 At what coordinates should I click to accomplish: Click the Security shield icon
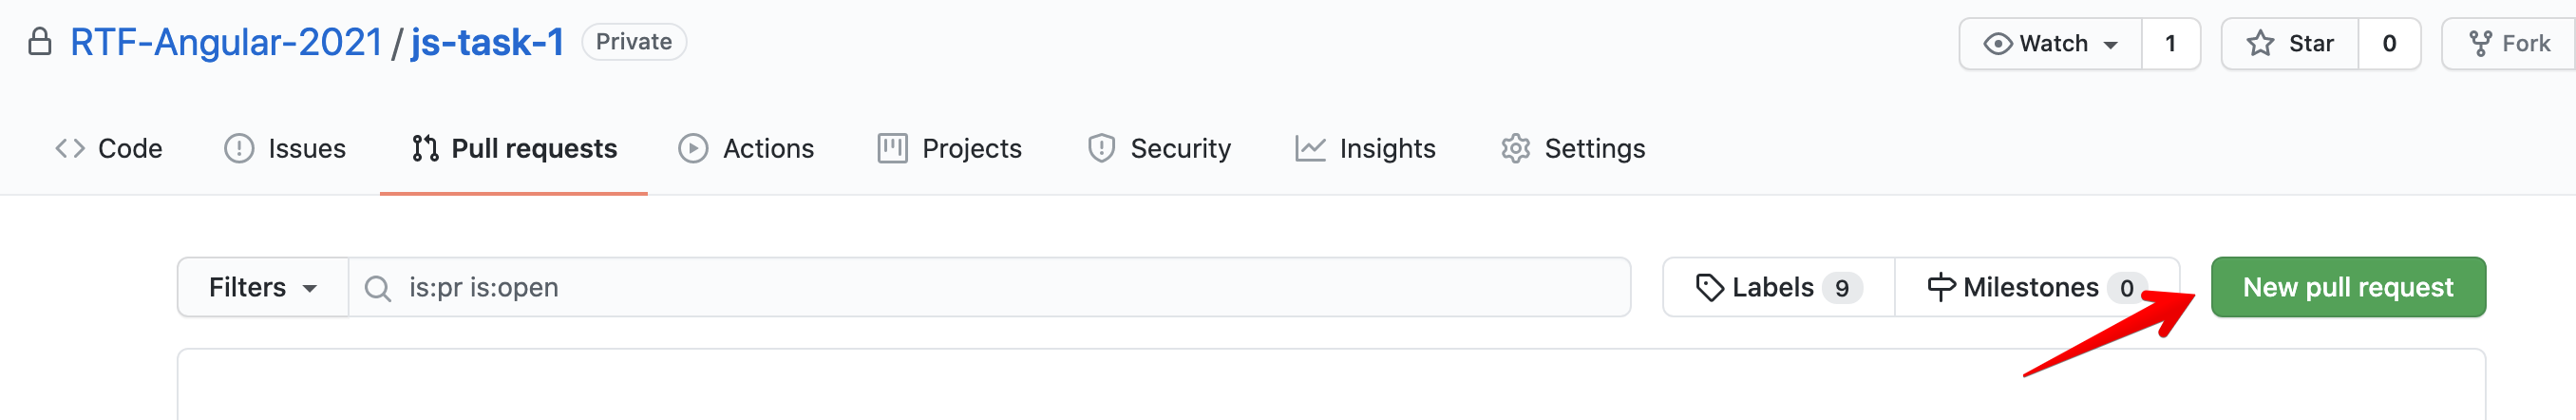pyautogui.click(x=1101, y=149)
